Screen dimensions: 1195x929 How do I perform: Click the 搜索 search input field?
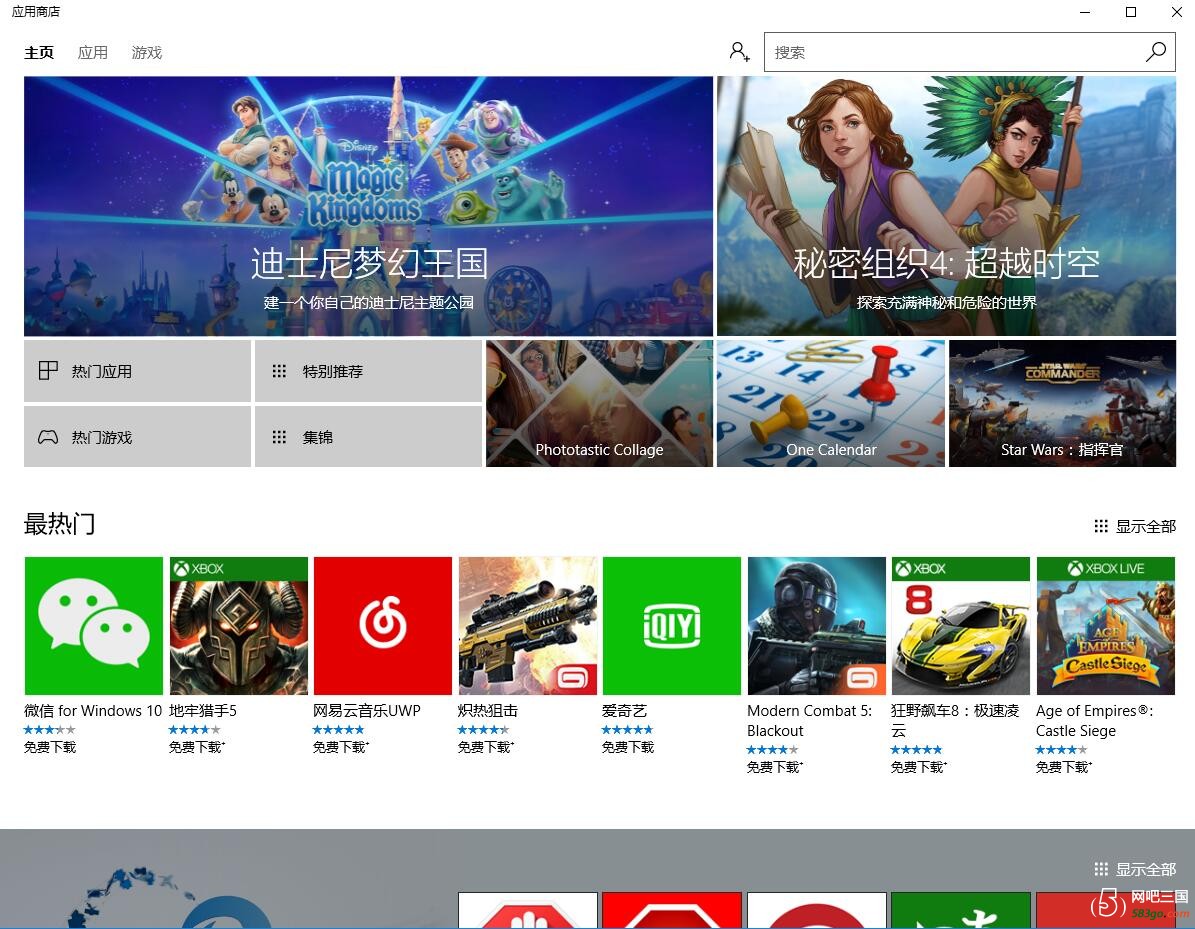click(969, 53)
